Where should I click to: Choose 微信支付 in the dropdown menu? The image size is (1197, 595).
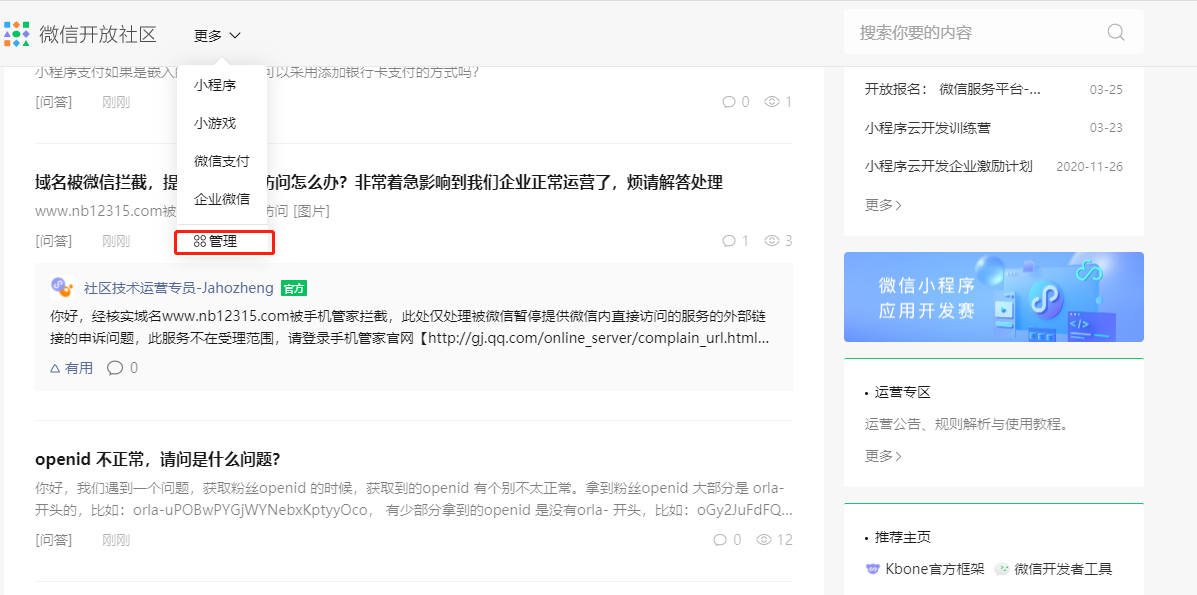point(221,161)
